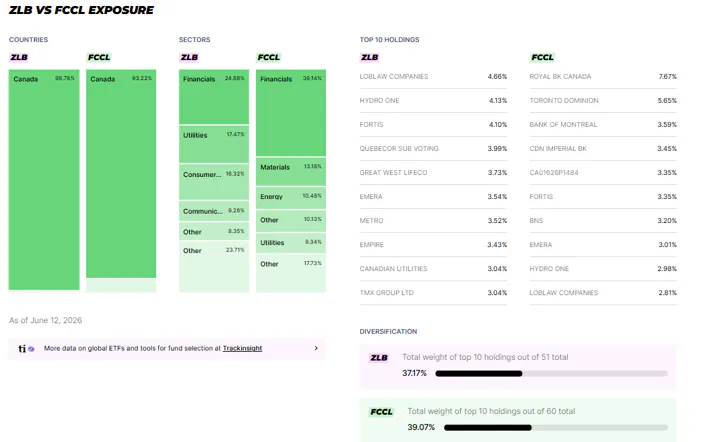Click the 7.67% Royal Bk Canada weight
Screen dimensions: 708x442
667,77
